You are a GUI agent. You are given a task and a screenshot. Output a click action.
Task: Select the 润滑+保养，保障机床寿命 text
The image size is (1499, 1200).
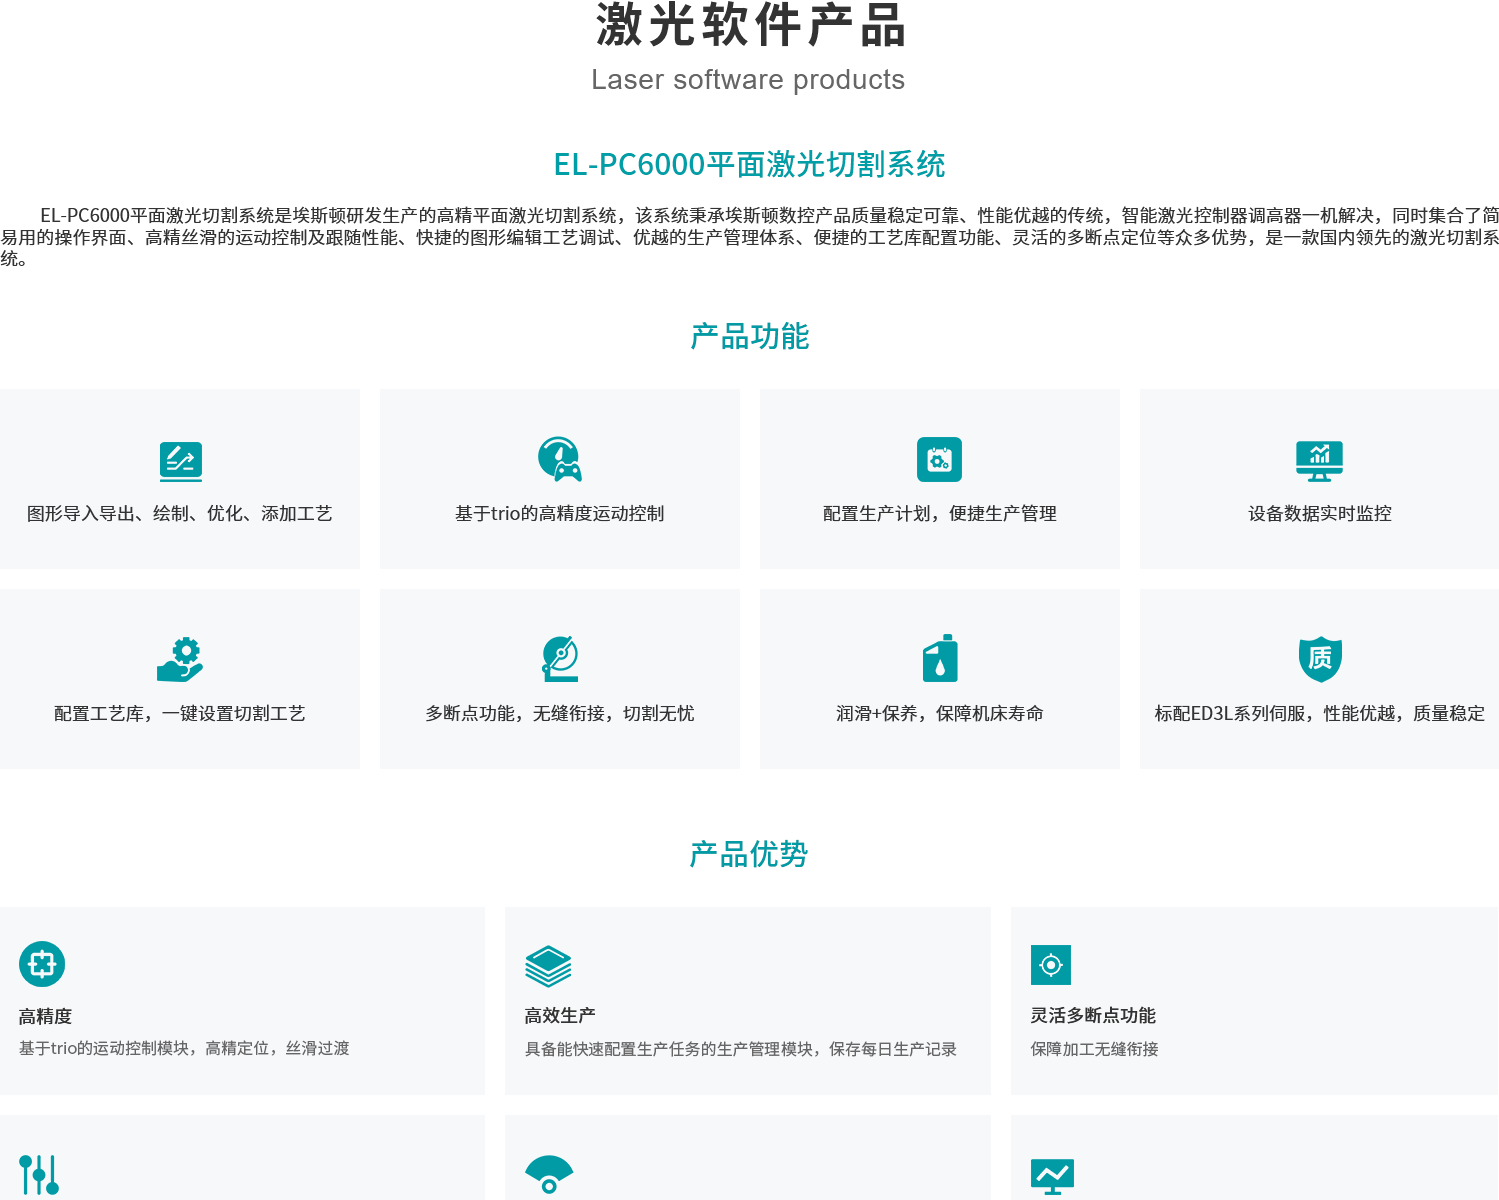[939, 714]
